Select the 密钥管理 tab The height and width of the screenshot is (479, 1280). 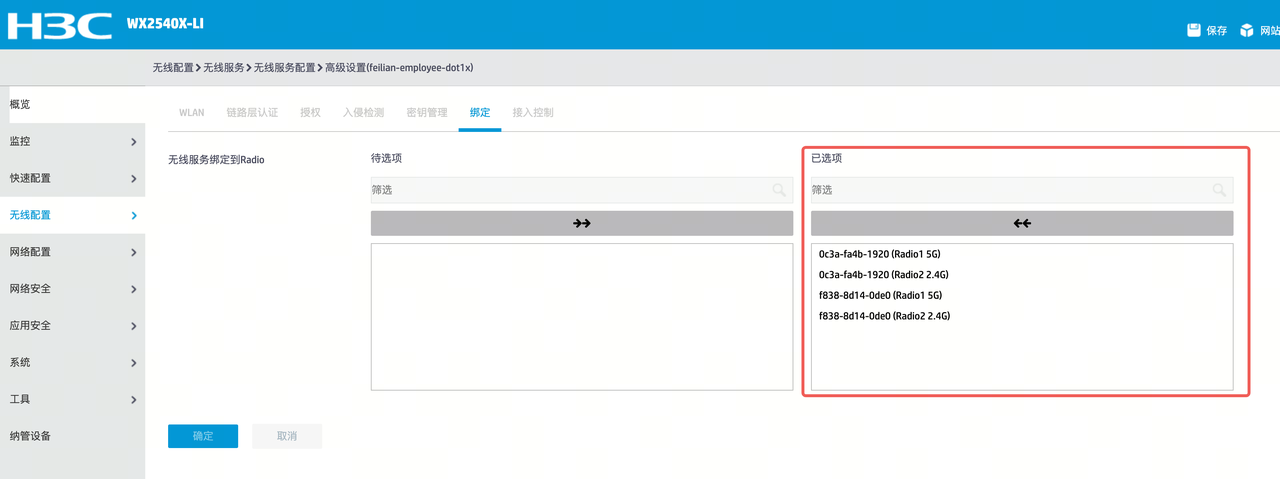click(x=427, y=113)
